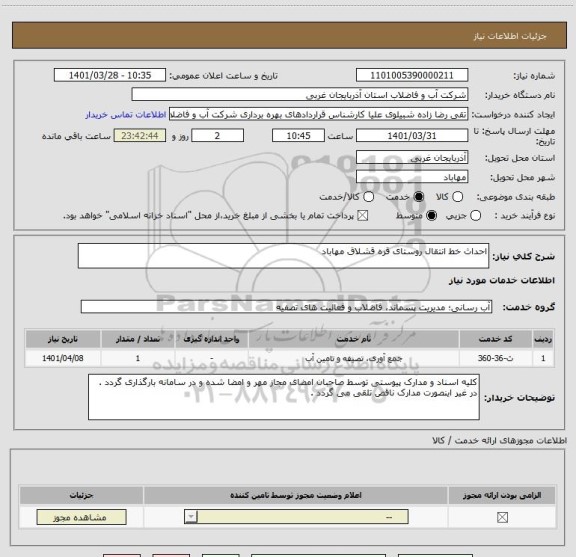Click the announcement date field 1401/03/28
Screen dimensions: 576x557
110,75
